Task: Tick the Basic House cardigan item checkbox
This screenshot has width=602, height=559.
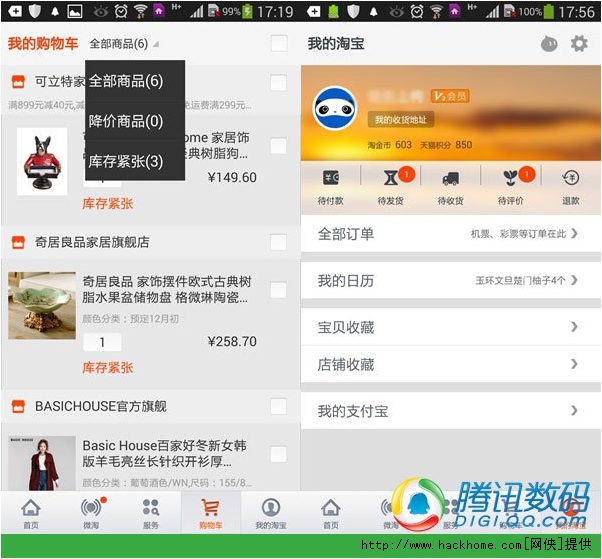Action: [x=279, y=454]
